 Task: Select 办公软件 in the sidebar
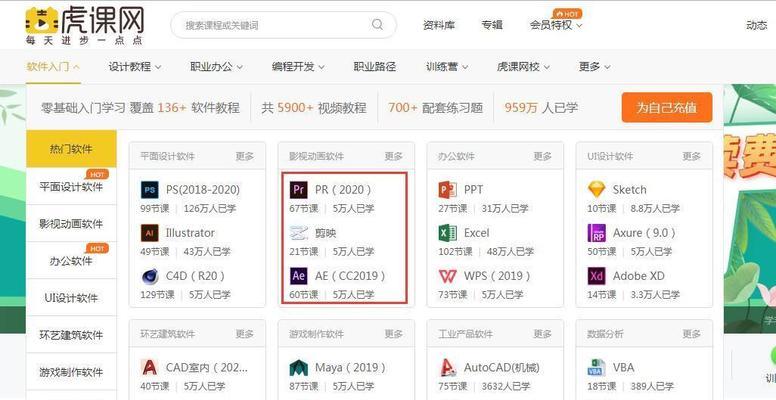(x=71, y=260)
